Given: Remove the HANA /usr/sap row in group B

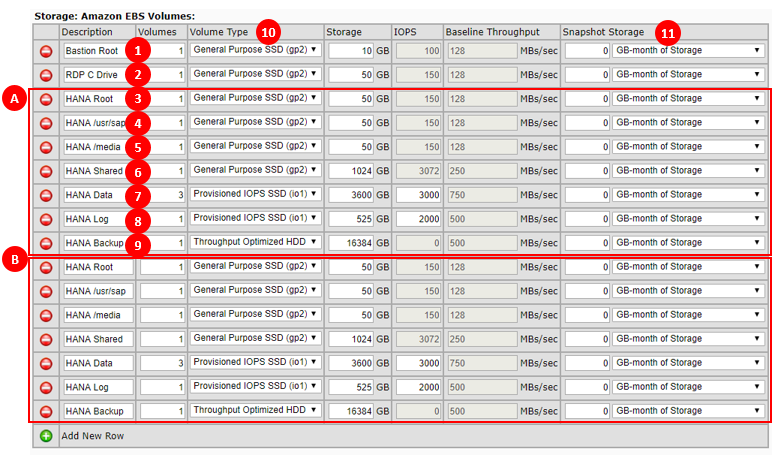Looking at the screenshot, I should [46, 291].
